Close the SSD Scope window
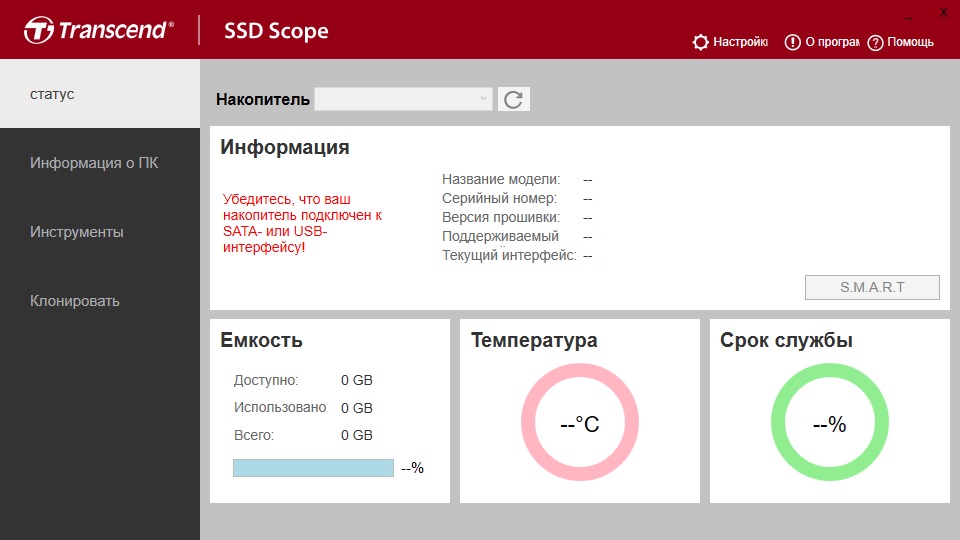 coord(943,13)
